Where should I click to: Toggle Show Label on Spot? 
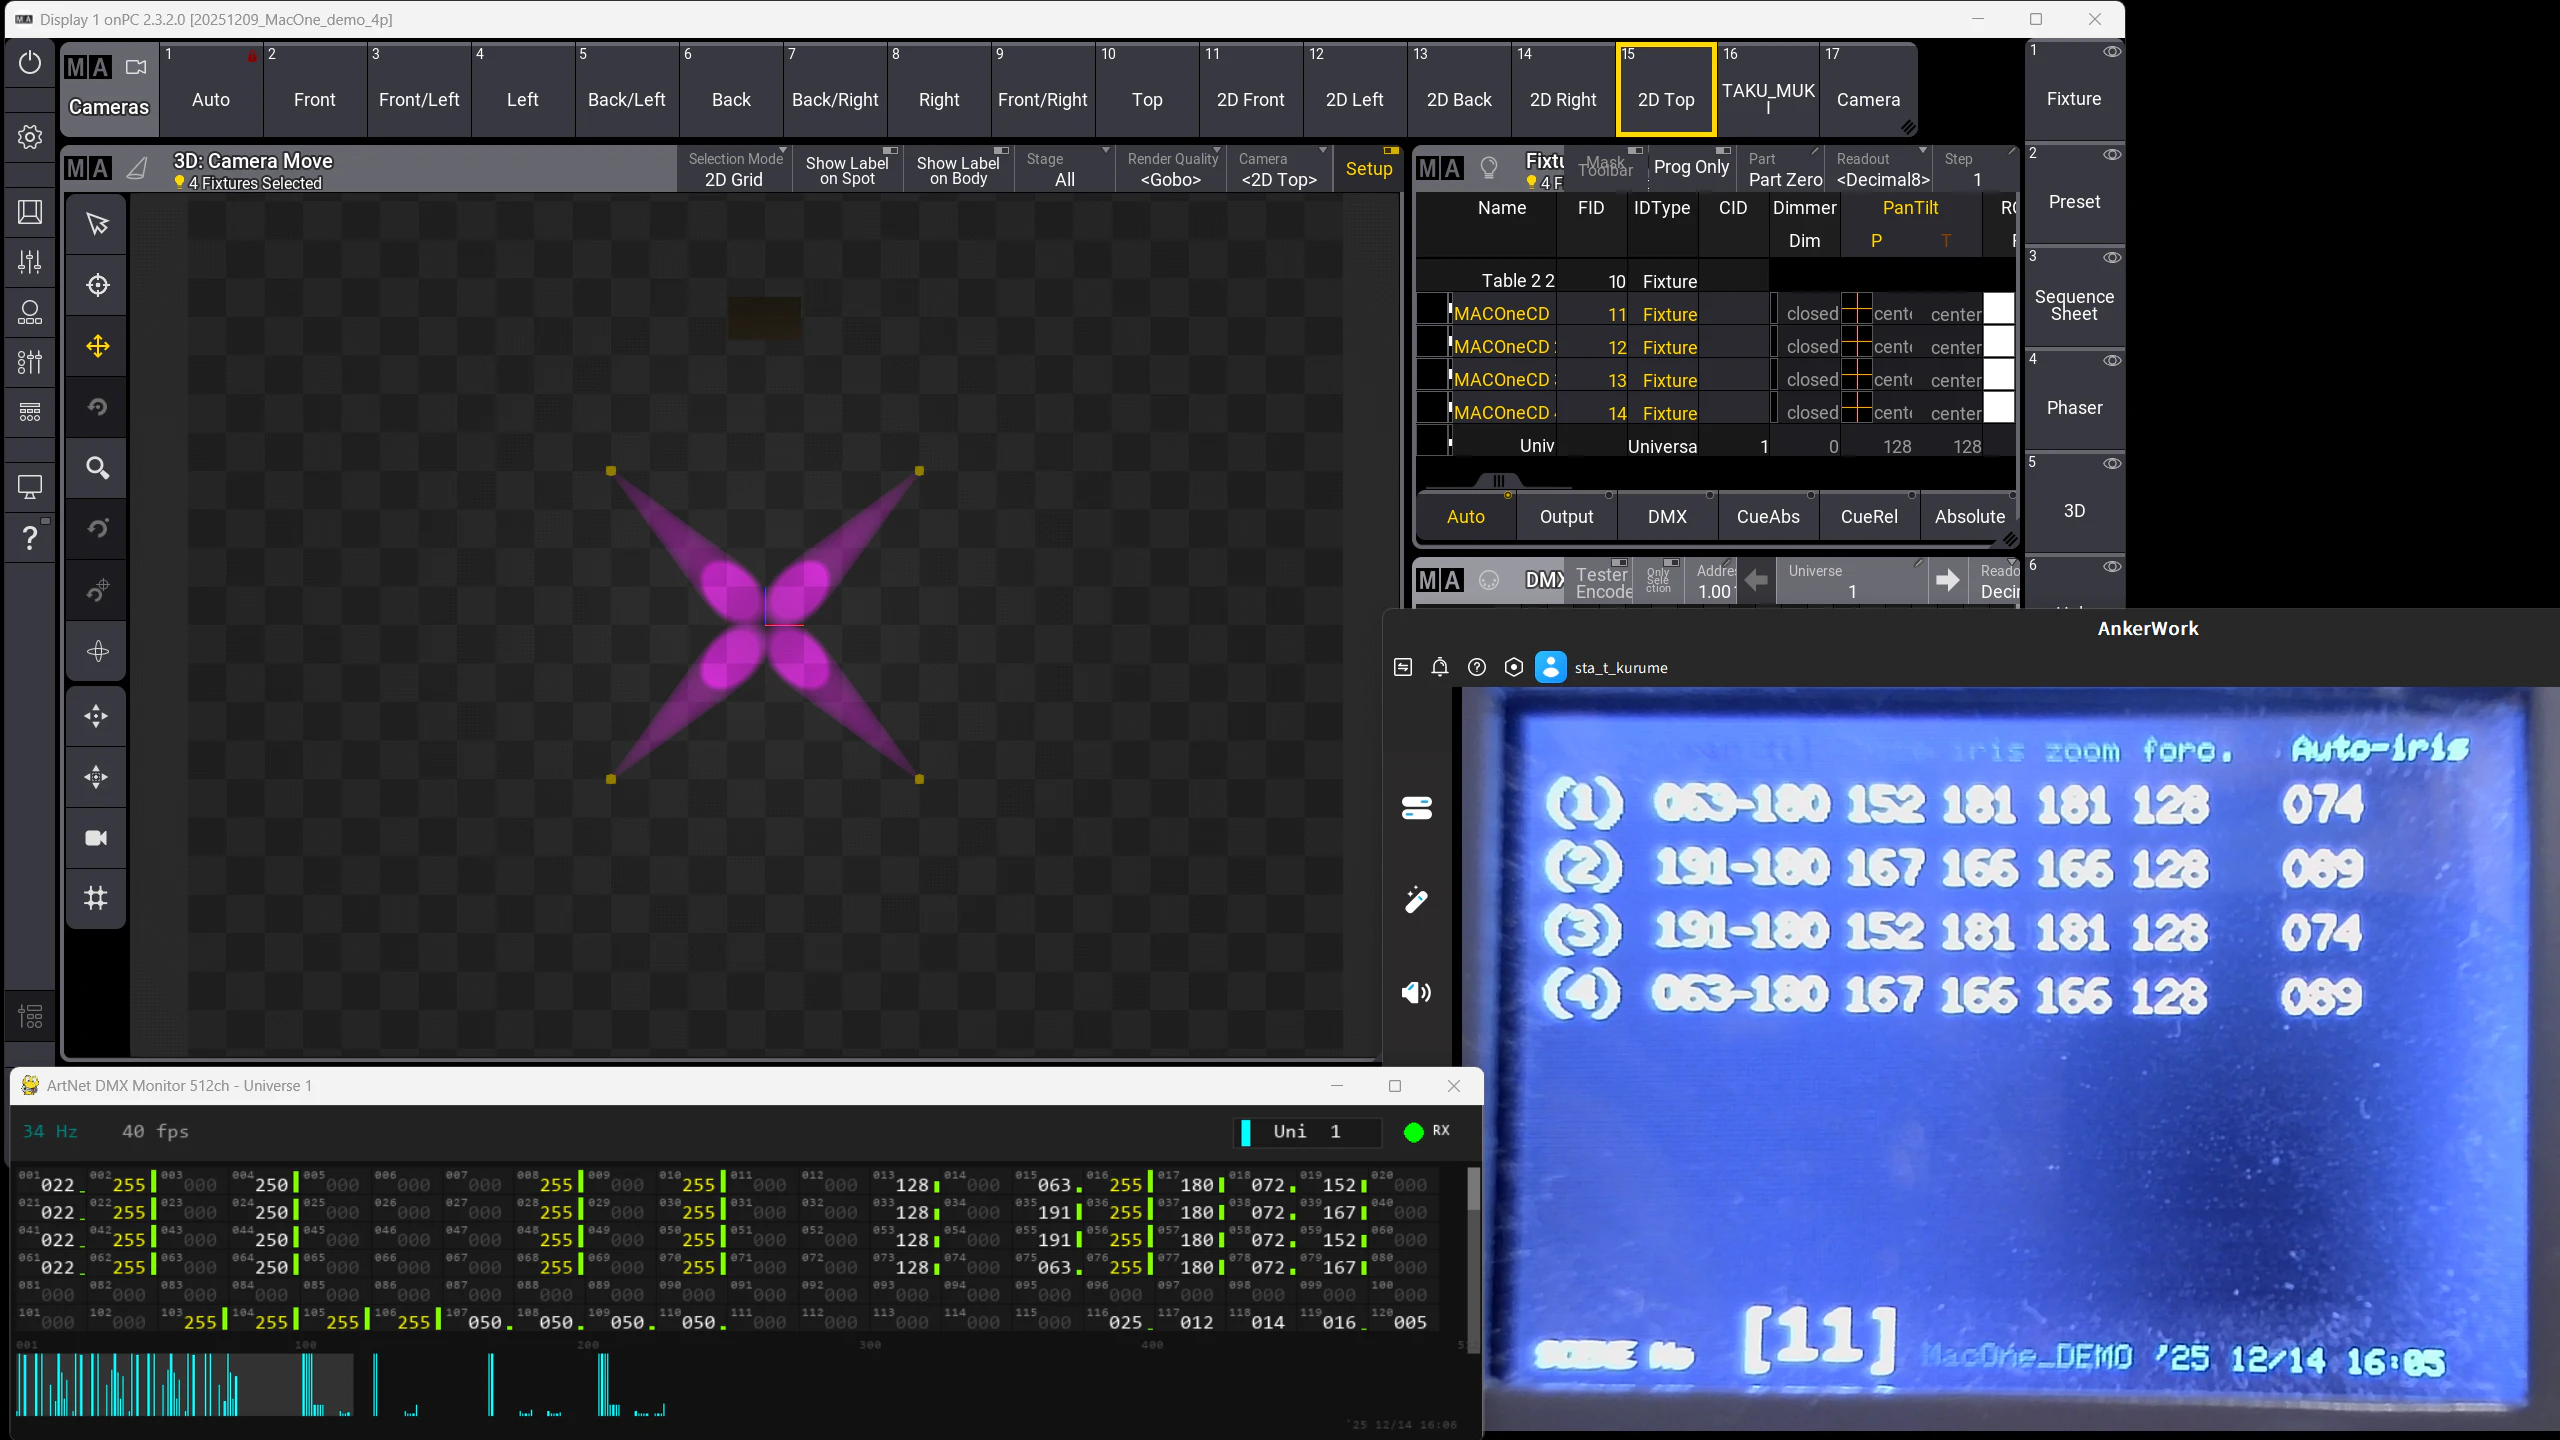click(847, 169)
